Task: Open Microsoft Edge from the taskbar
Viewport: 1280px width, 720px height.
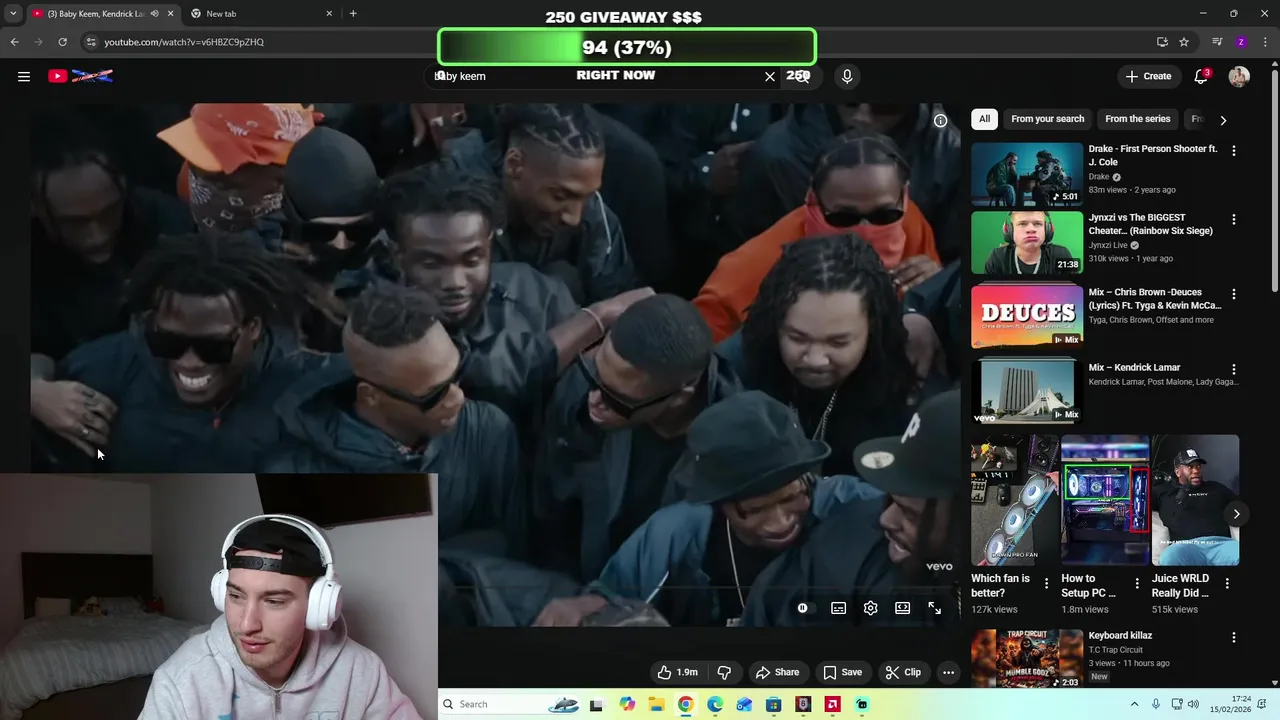Action: (715, 704)
